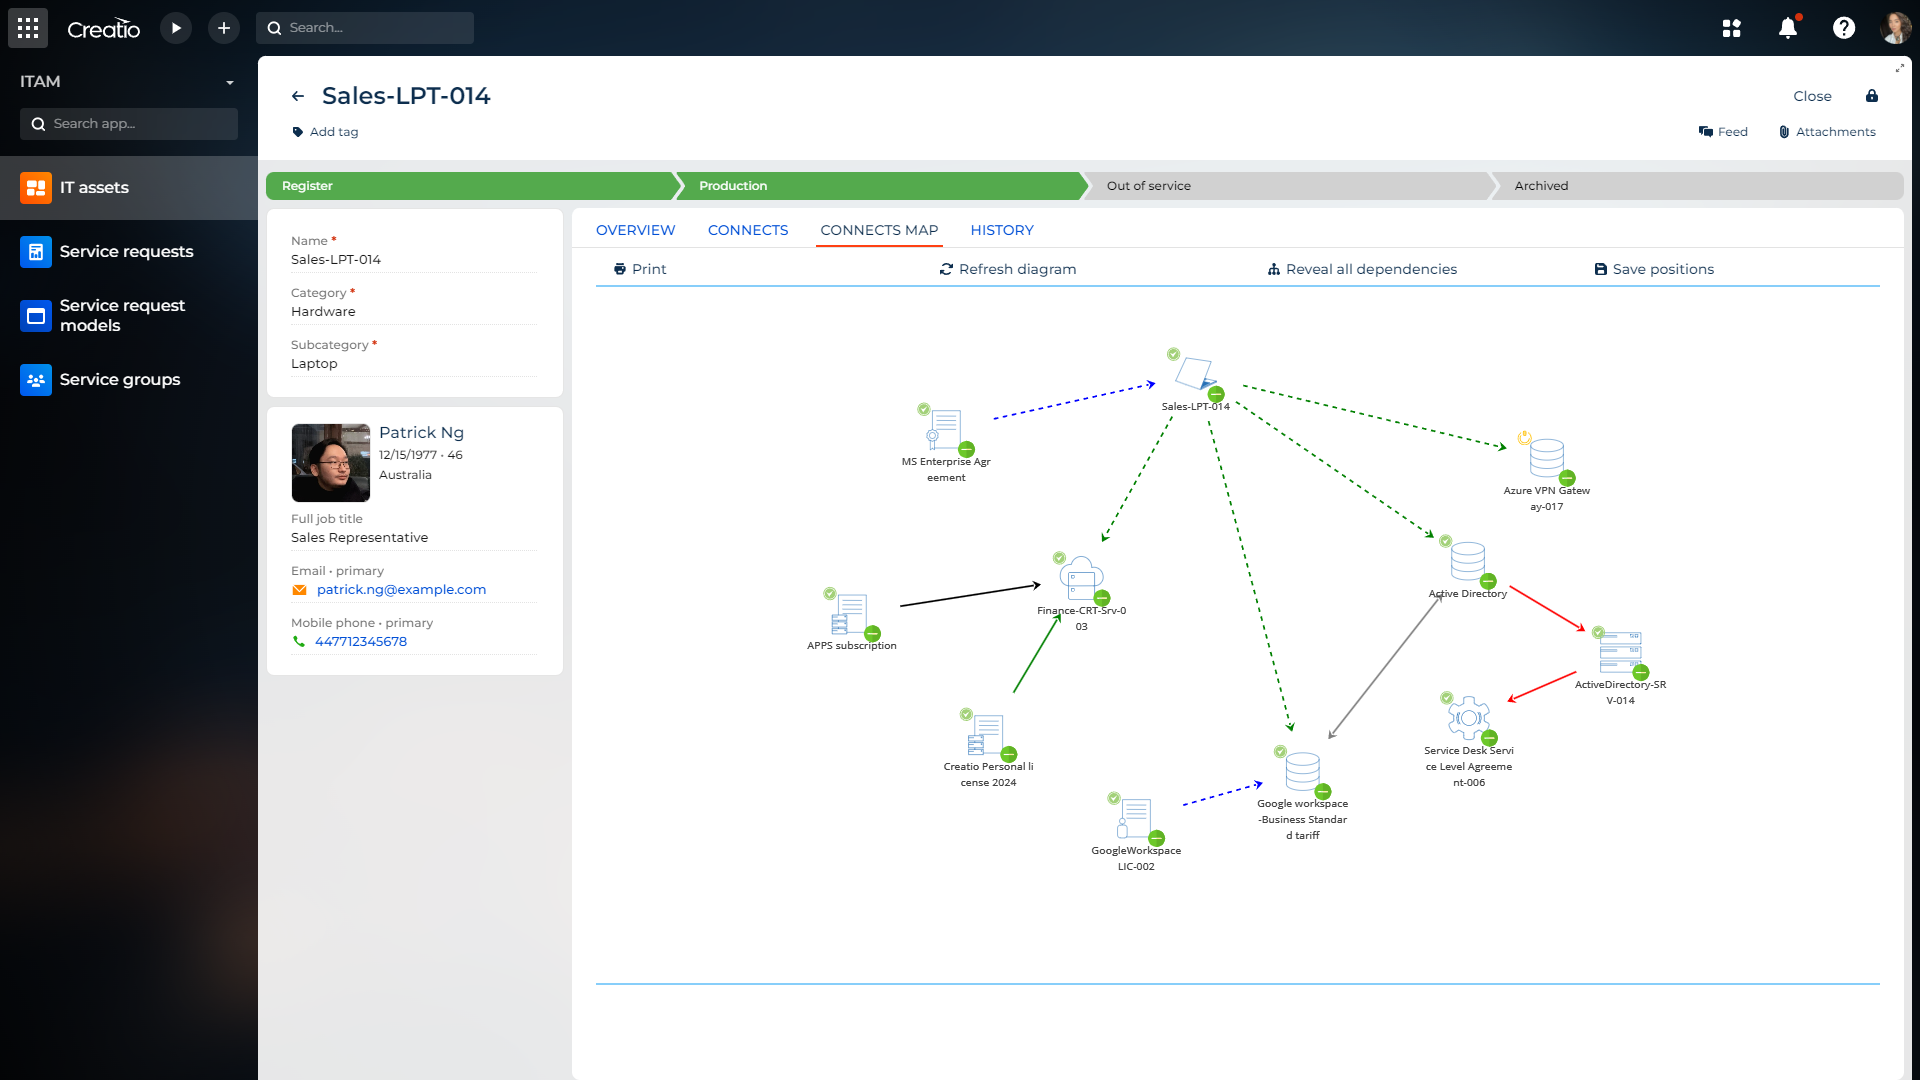The image size is (1920, 1080).
Task: Select the Google workspace Business Standard node
Action: [1302, 771]
